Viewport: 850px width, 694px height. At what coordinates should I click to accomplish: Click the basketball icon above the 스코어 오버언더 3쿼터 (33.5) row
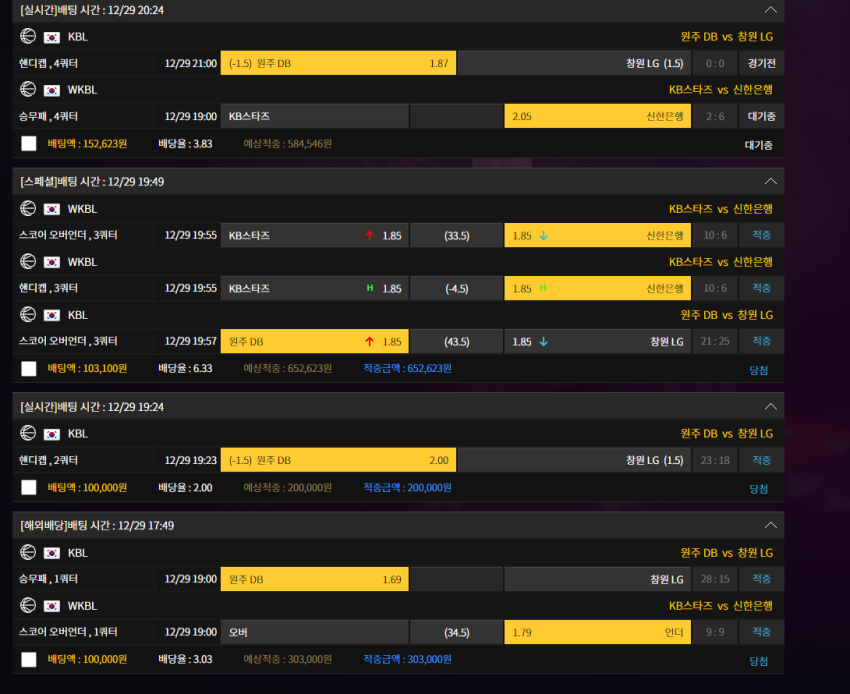(x=28, y=209)
